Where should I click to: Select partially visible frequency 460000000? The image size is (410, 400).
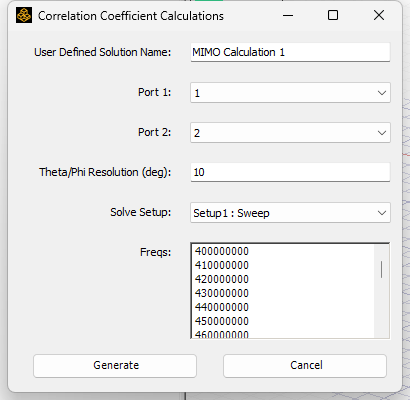pyautogui.click(x=222, y=334)
